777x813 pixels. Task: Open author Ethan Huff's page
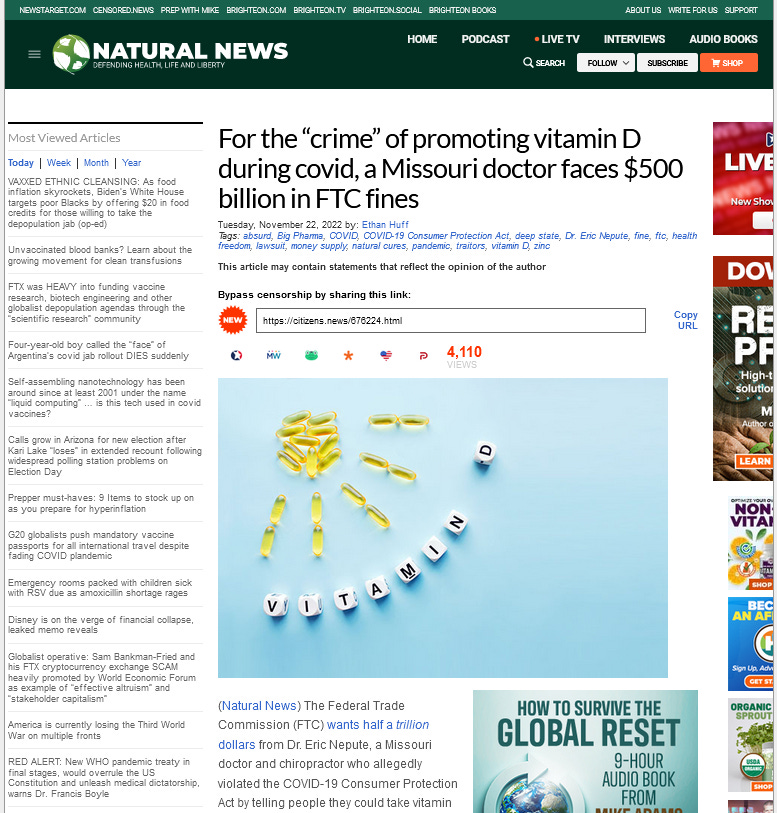385,225
